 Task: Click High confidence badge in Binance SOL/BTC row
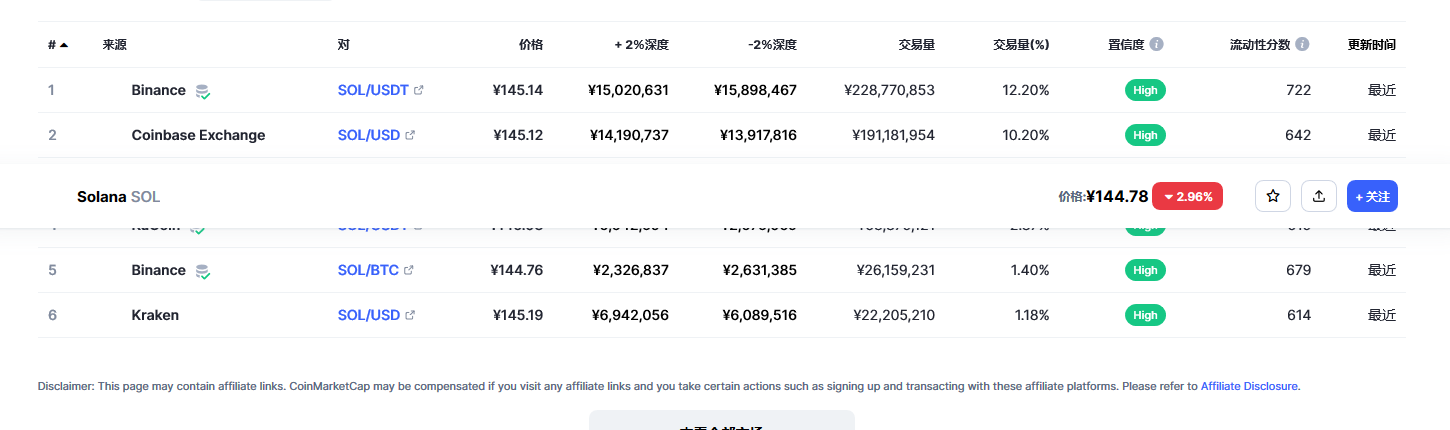click(x=1145, y=270)
